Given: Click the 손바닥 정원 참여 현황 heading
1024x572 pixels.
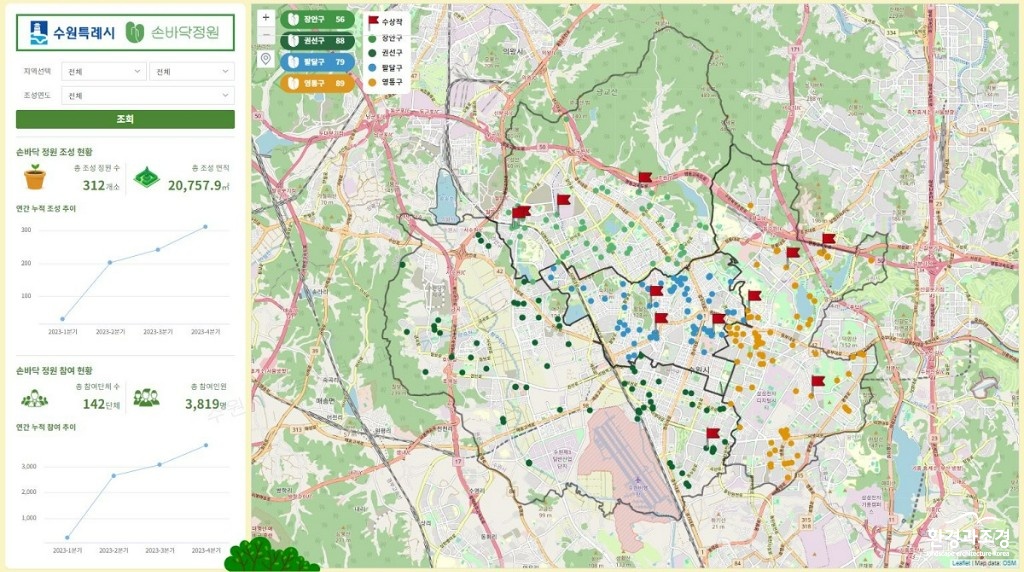Looking at the screenshot, I should point(54,370).
